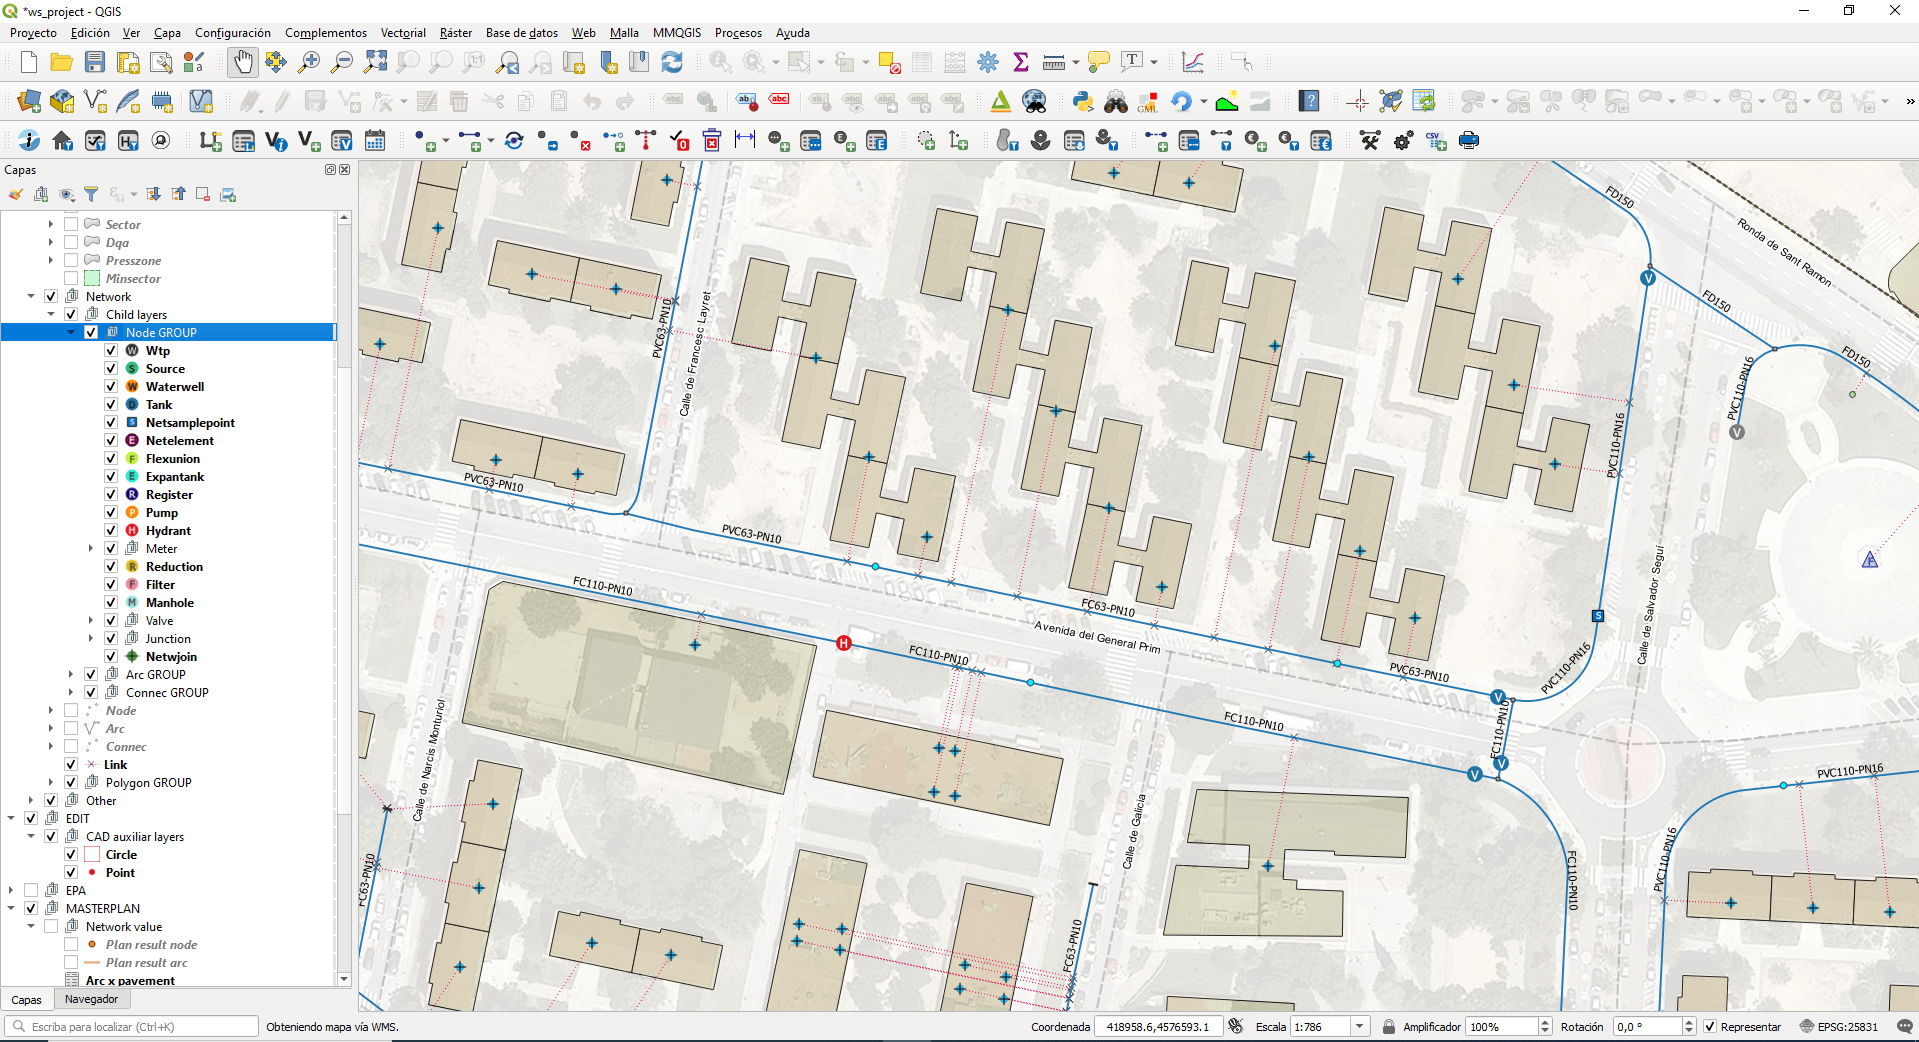Expand the Arc GROUP tree node
This screenshot has height=1042, width=1919.
pos(71,675)
